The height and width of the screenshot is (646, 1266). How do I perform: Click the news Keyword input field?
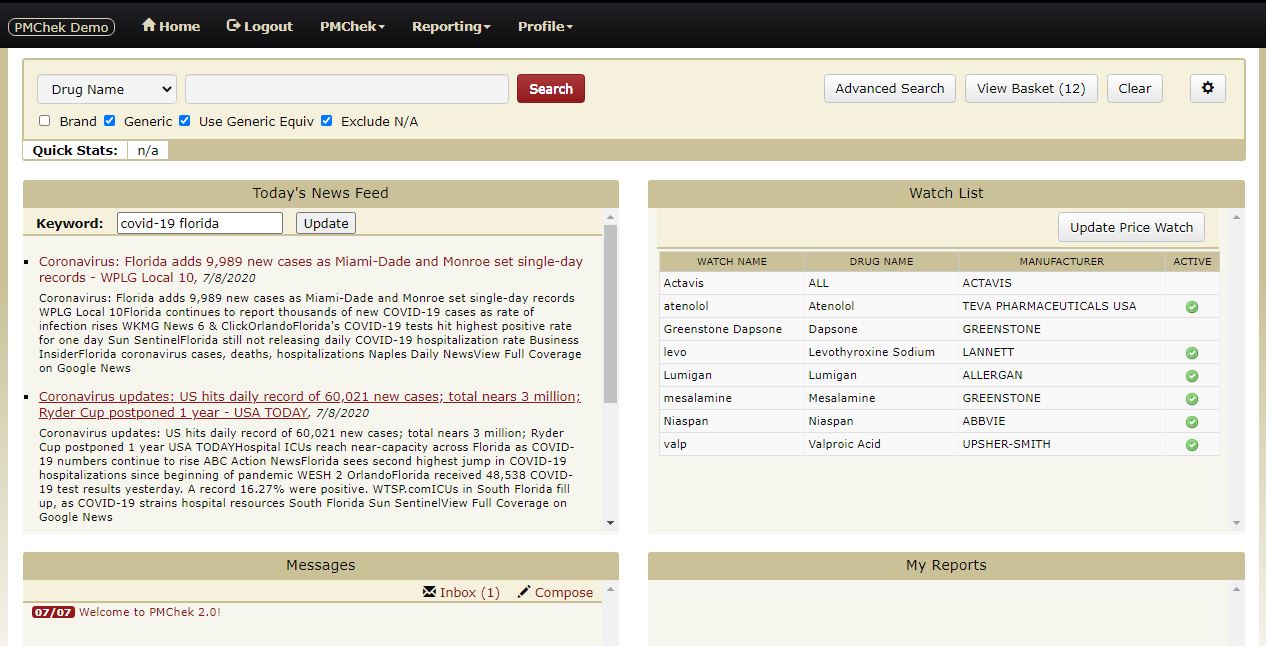(x=200, y=223)
